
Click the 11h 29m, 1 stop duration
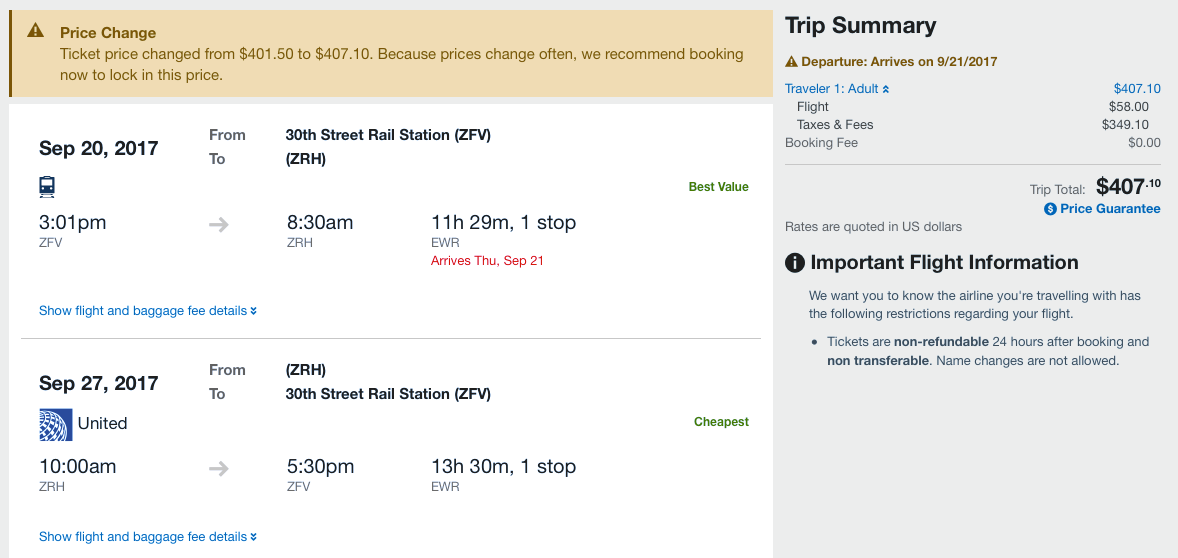[x=503, y=223]
